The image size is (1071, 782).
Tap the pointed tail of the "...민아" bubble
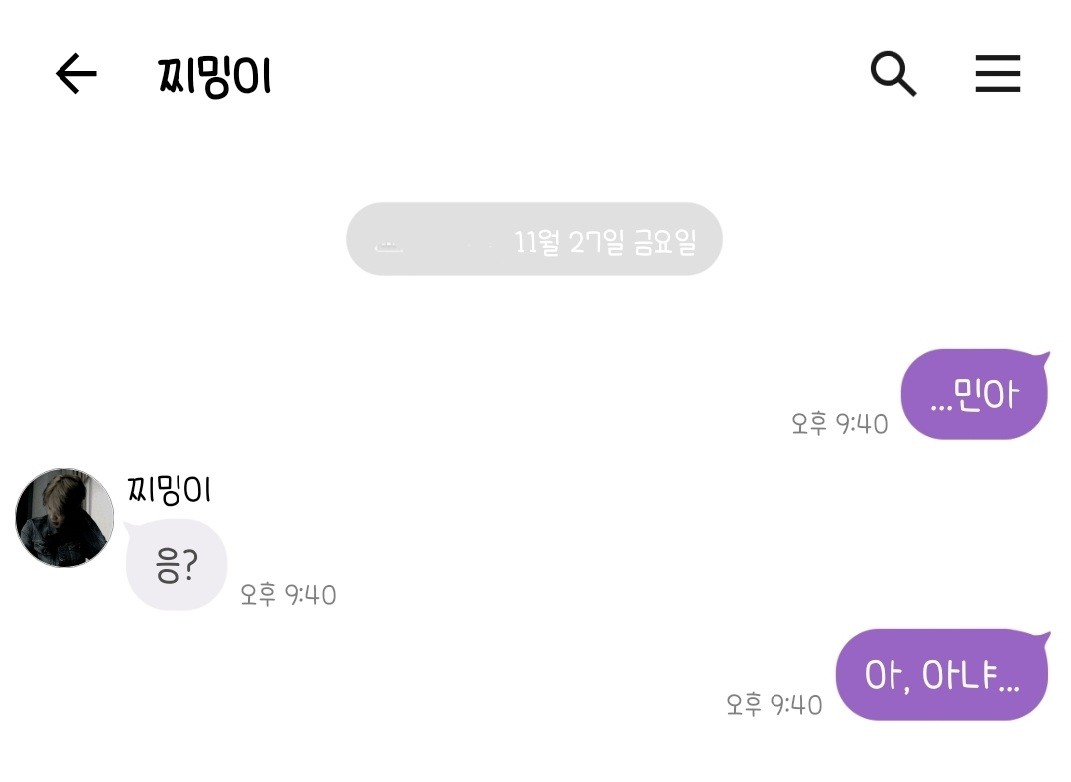(x=1042, y=356)
